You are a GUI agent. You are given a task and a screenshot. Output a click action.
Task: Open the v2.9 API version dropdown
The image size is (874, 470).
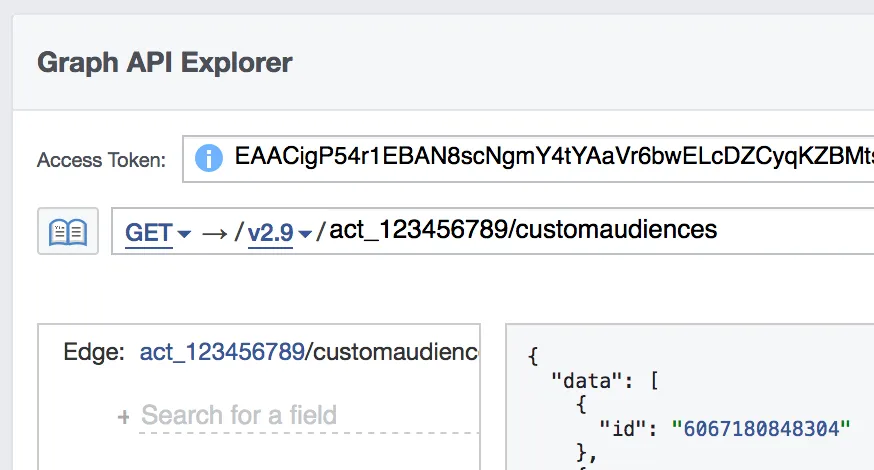click(x=271, y=232)
